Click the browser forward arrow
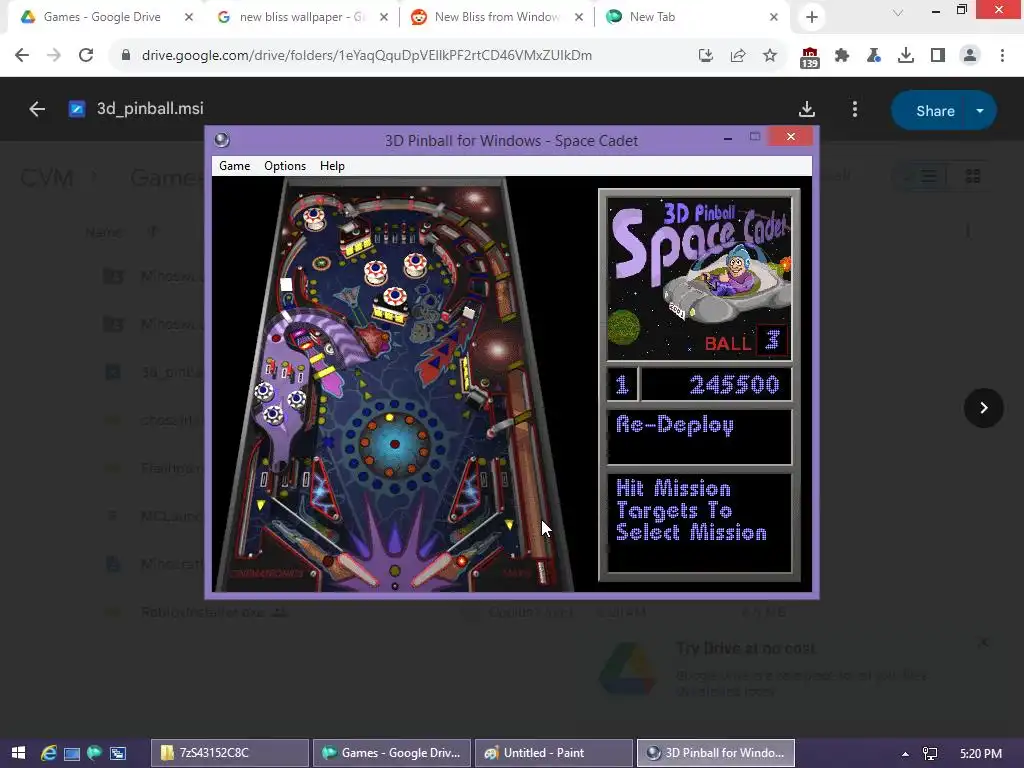The image size is (1024, 768). [x=54, y=56]
